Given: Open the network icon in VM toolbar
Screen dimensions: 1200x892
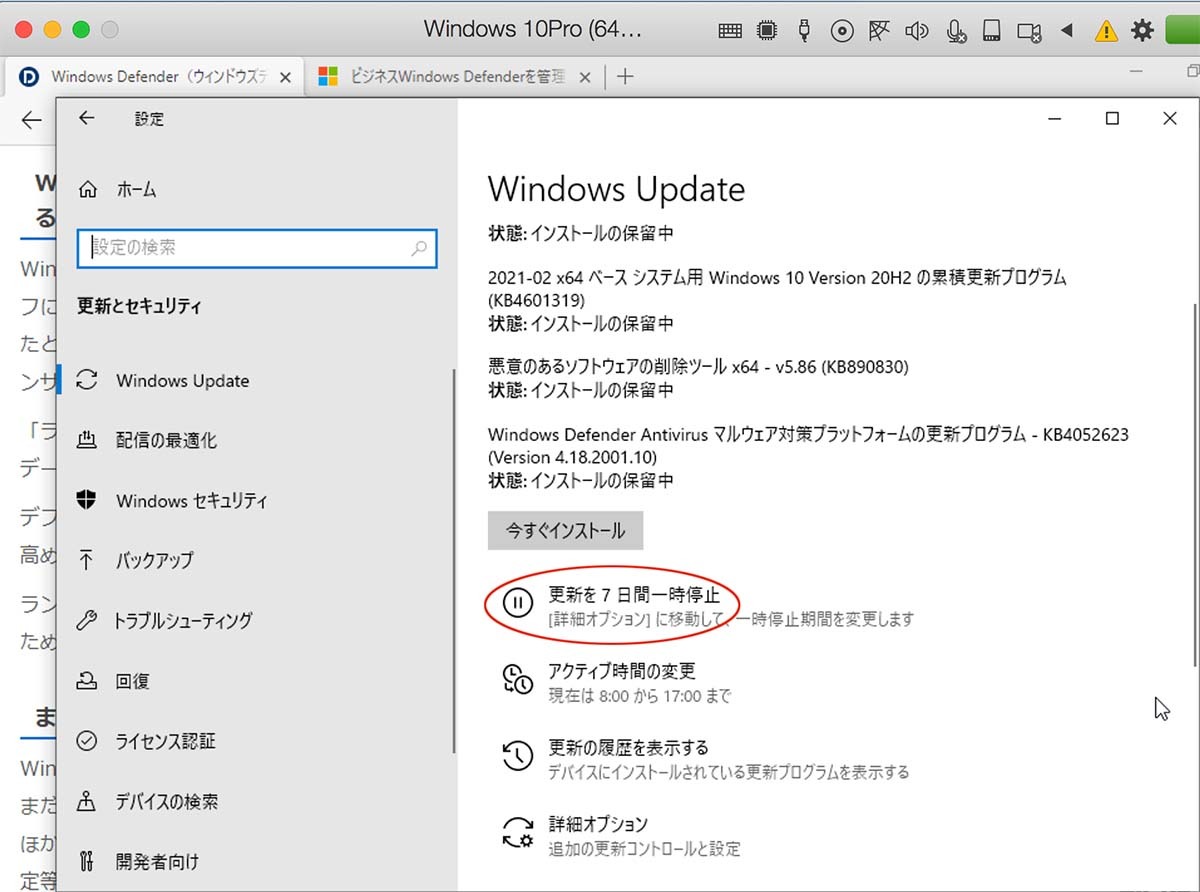Looking at the screenshot, I should click(x=879, y=31).
